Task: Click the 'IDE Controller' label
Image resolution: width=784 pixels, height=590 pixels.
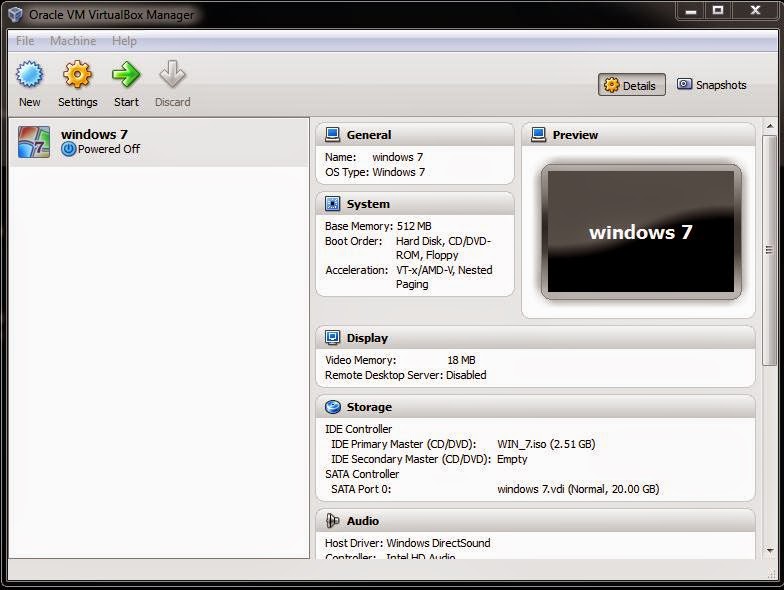Action: [358, 429]
